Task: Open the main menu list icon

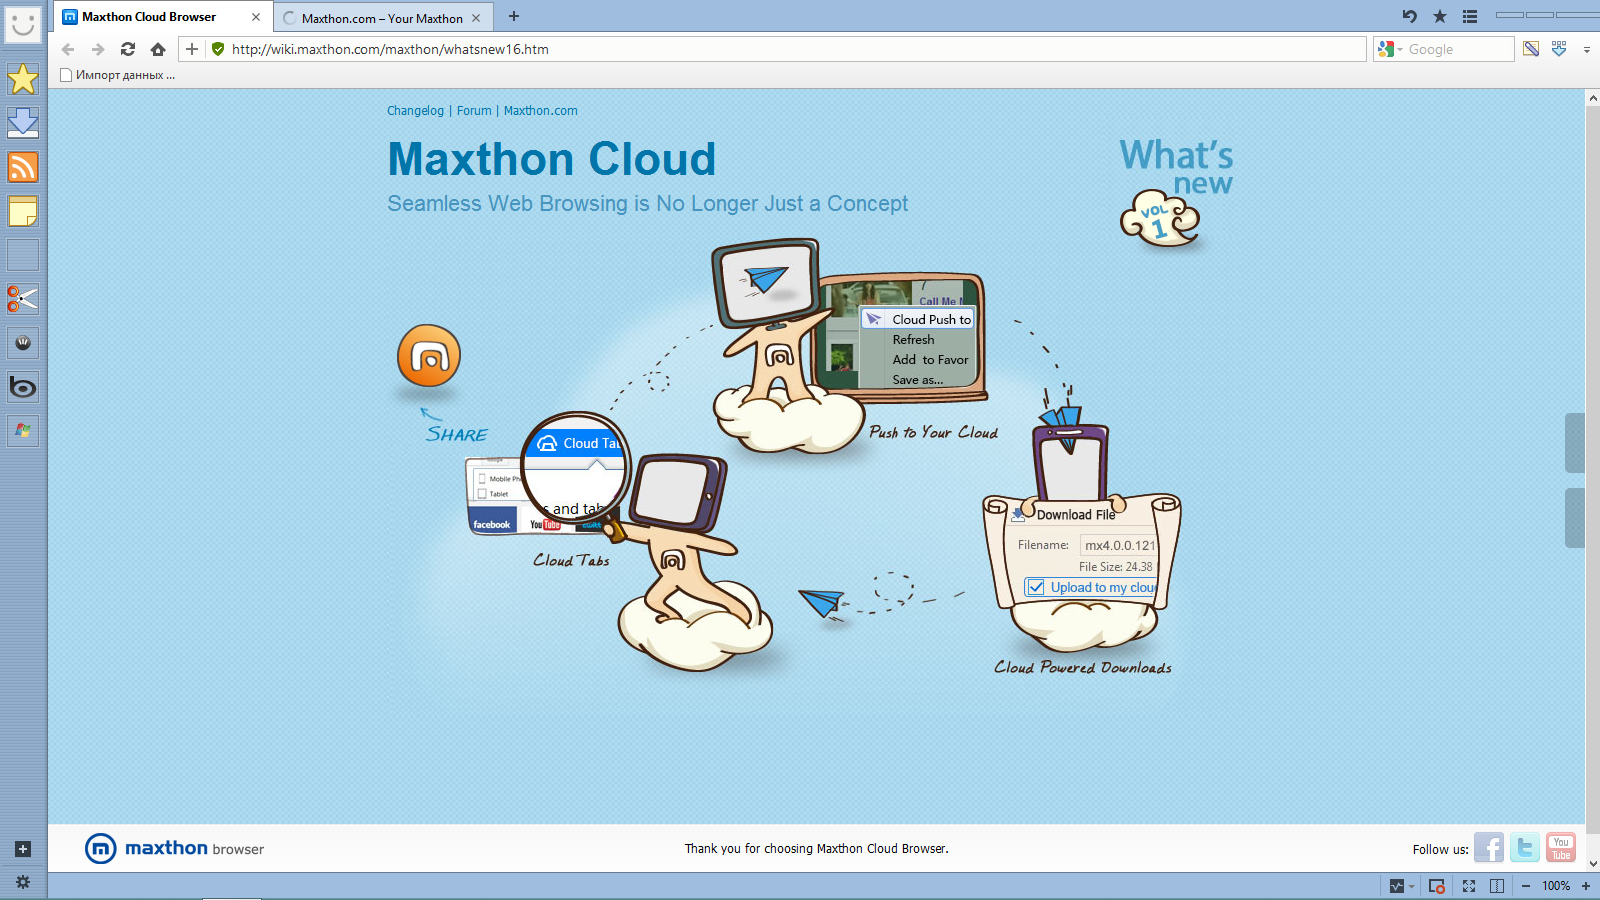Action: coord(1469,16)
